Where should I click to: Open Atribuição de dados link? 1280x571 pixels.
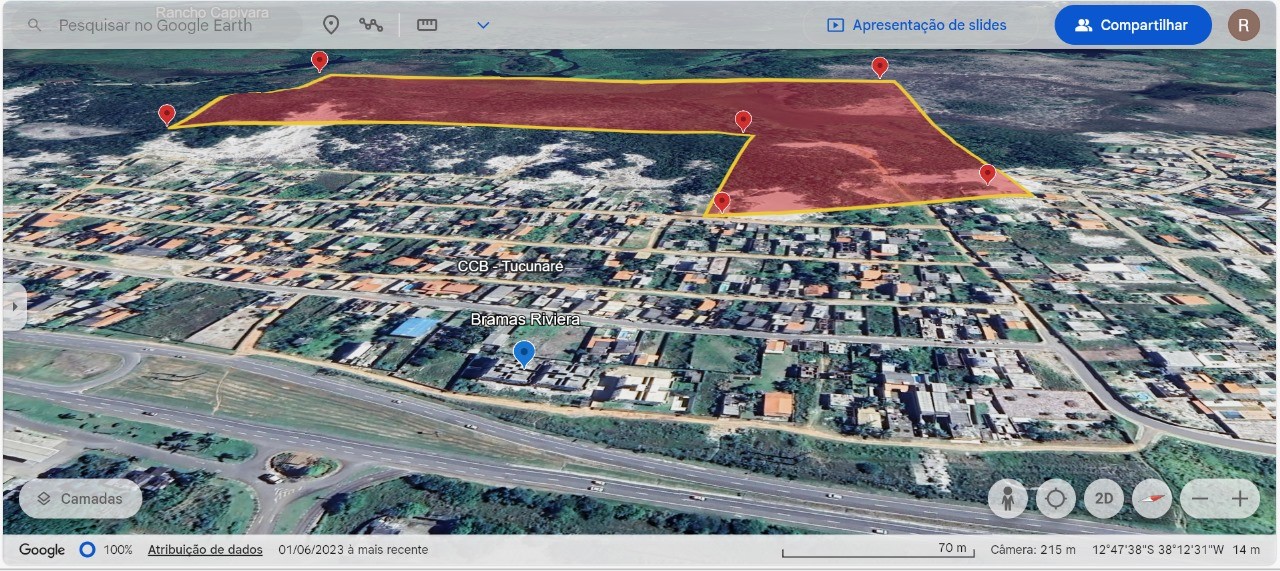tap(205, 550)
